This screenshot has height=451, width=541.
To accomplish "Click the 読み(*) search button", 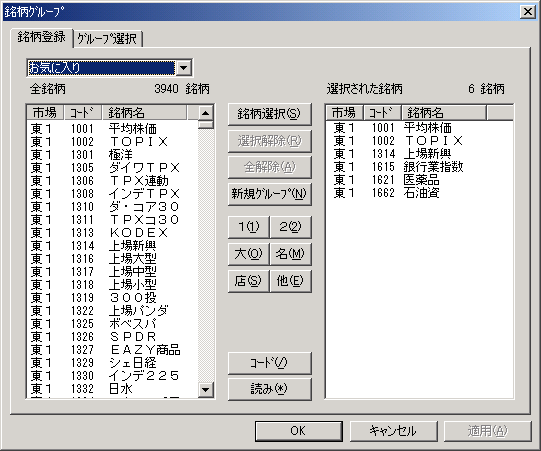I will pyautogui.click(x=269, y=389).
